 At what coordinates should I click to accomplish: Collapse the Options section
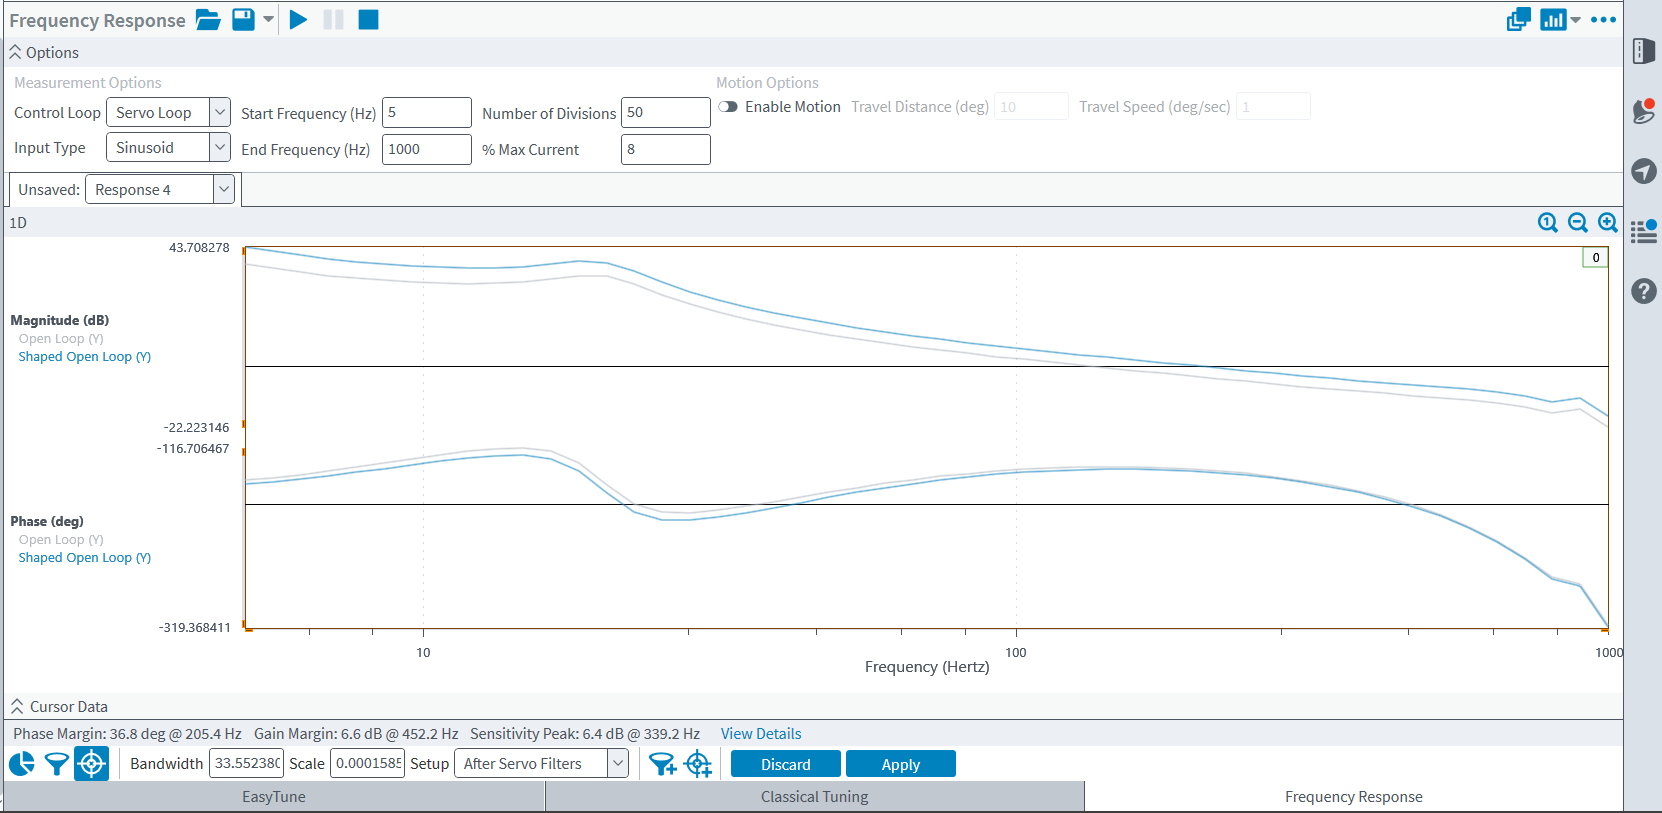16,53
